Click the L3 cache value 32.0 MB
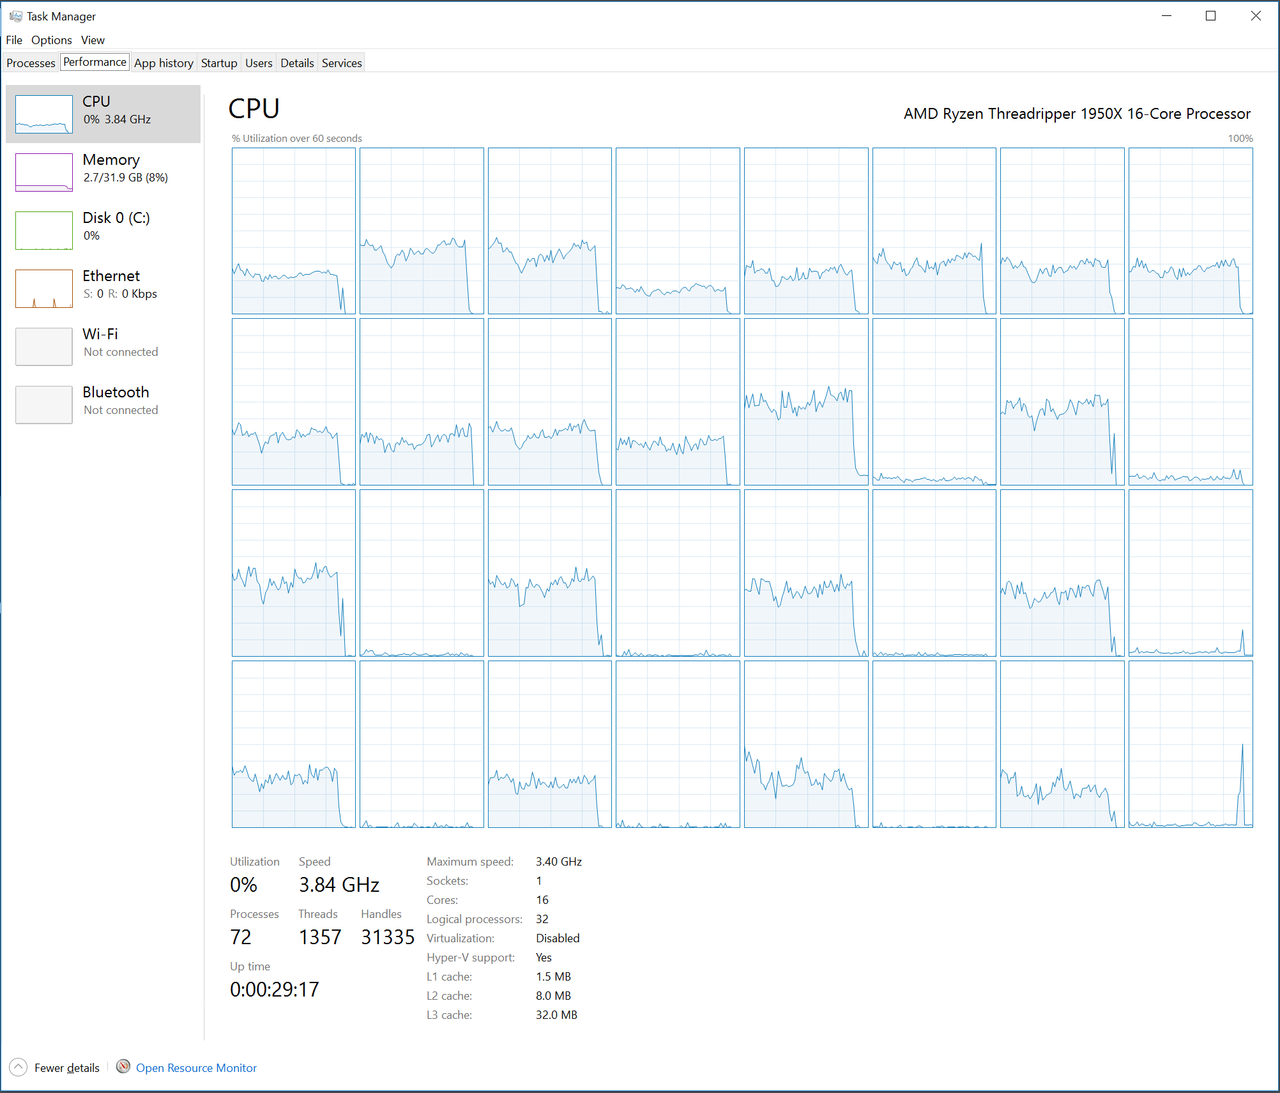Screen dimensions: 1280x1093 [x=557, y=1015]
